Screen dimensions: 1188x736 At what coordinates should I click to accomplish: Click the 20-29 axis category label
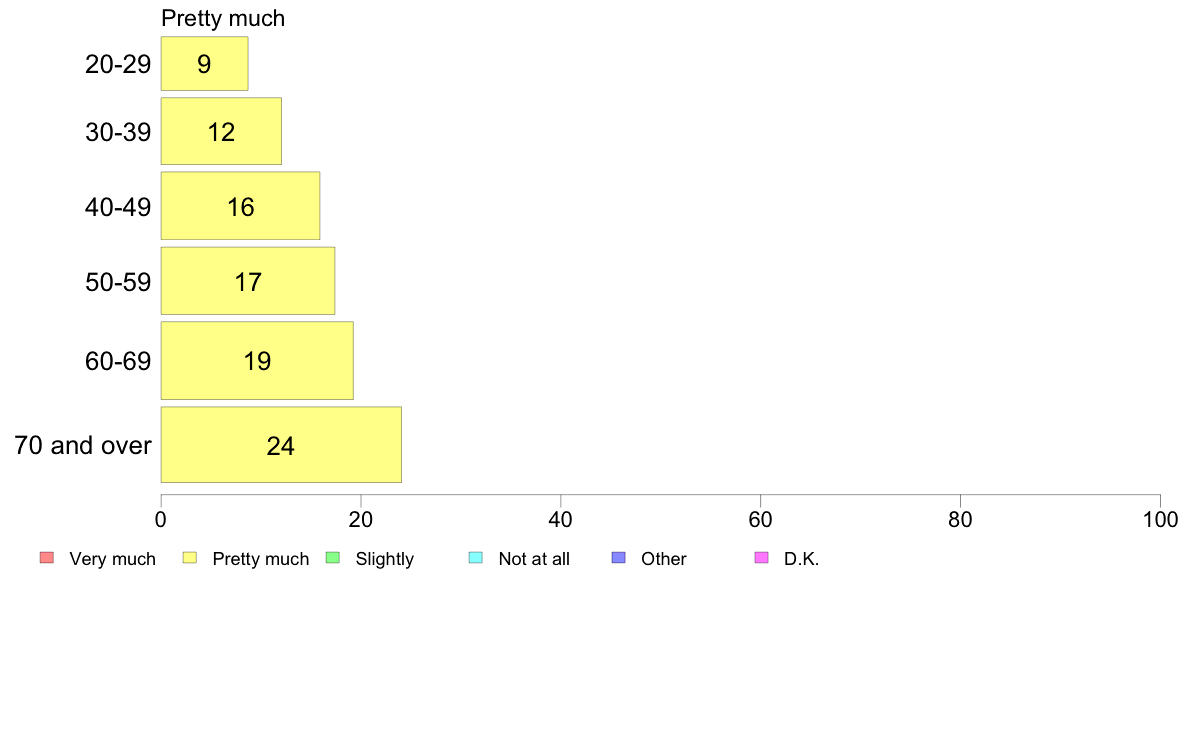[x=118, y=64]
